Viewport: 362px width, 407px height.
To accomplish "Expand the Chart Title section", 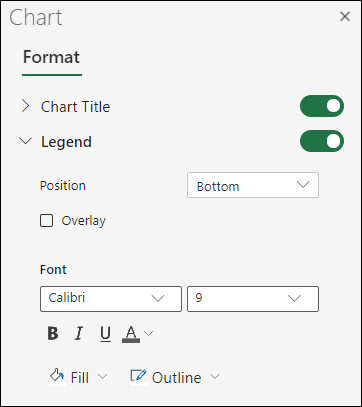I will coord(26,106).
